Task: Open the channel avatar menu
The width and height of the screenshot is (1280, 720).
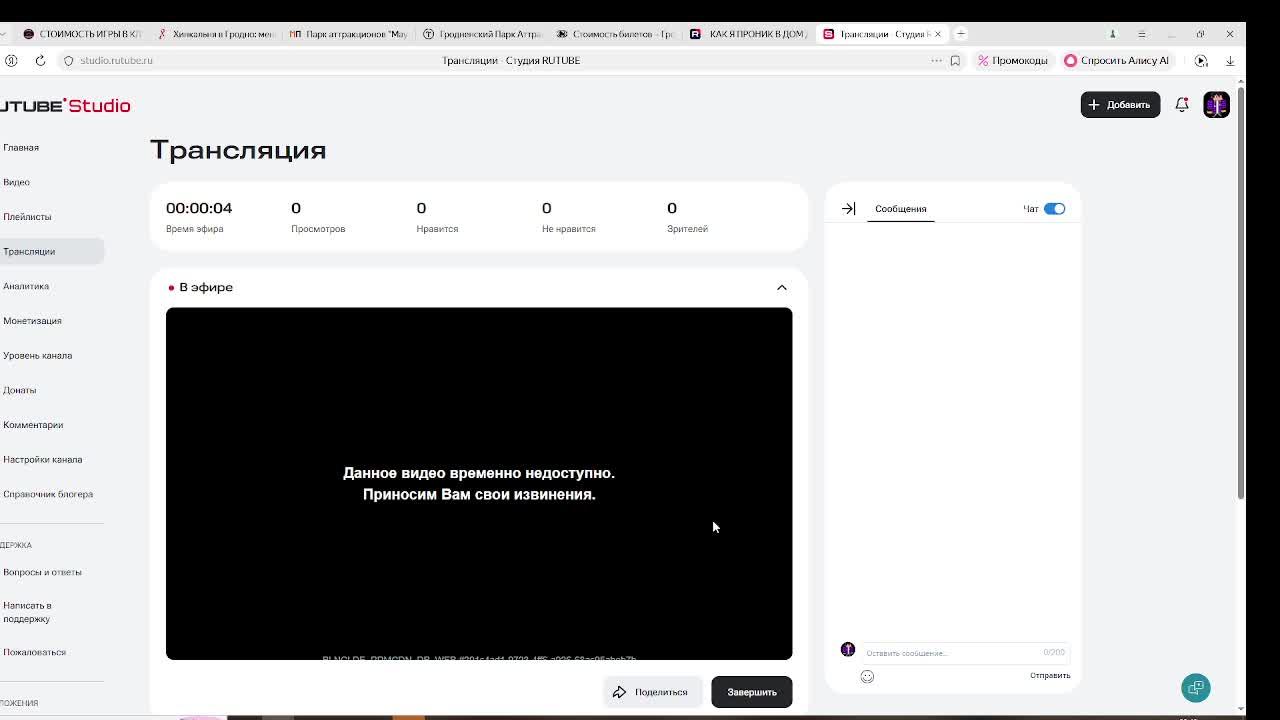Action: click(1216, 105)
